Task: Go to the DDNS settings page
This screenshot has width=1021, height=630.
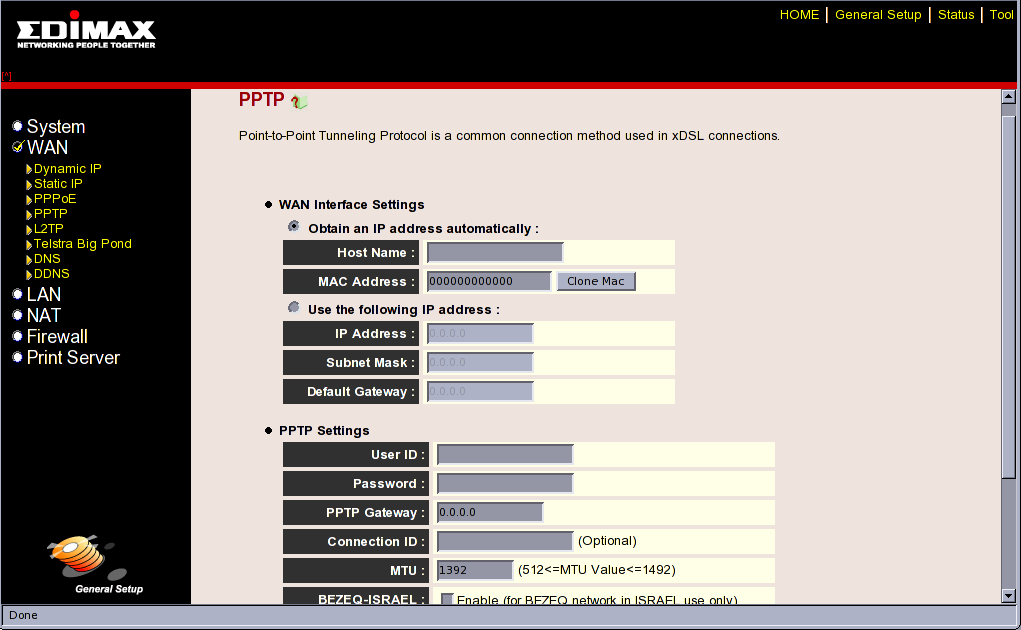Action: (51, 273)
